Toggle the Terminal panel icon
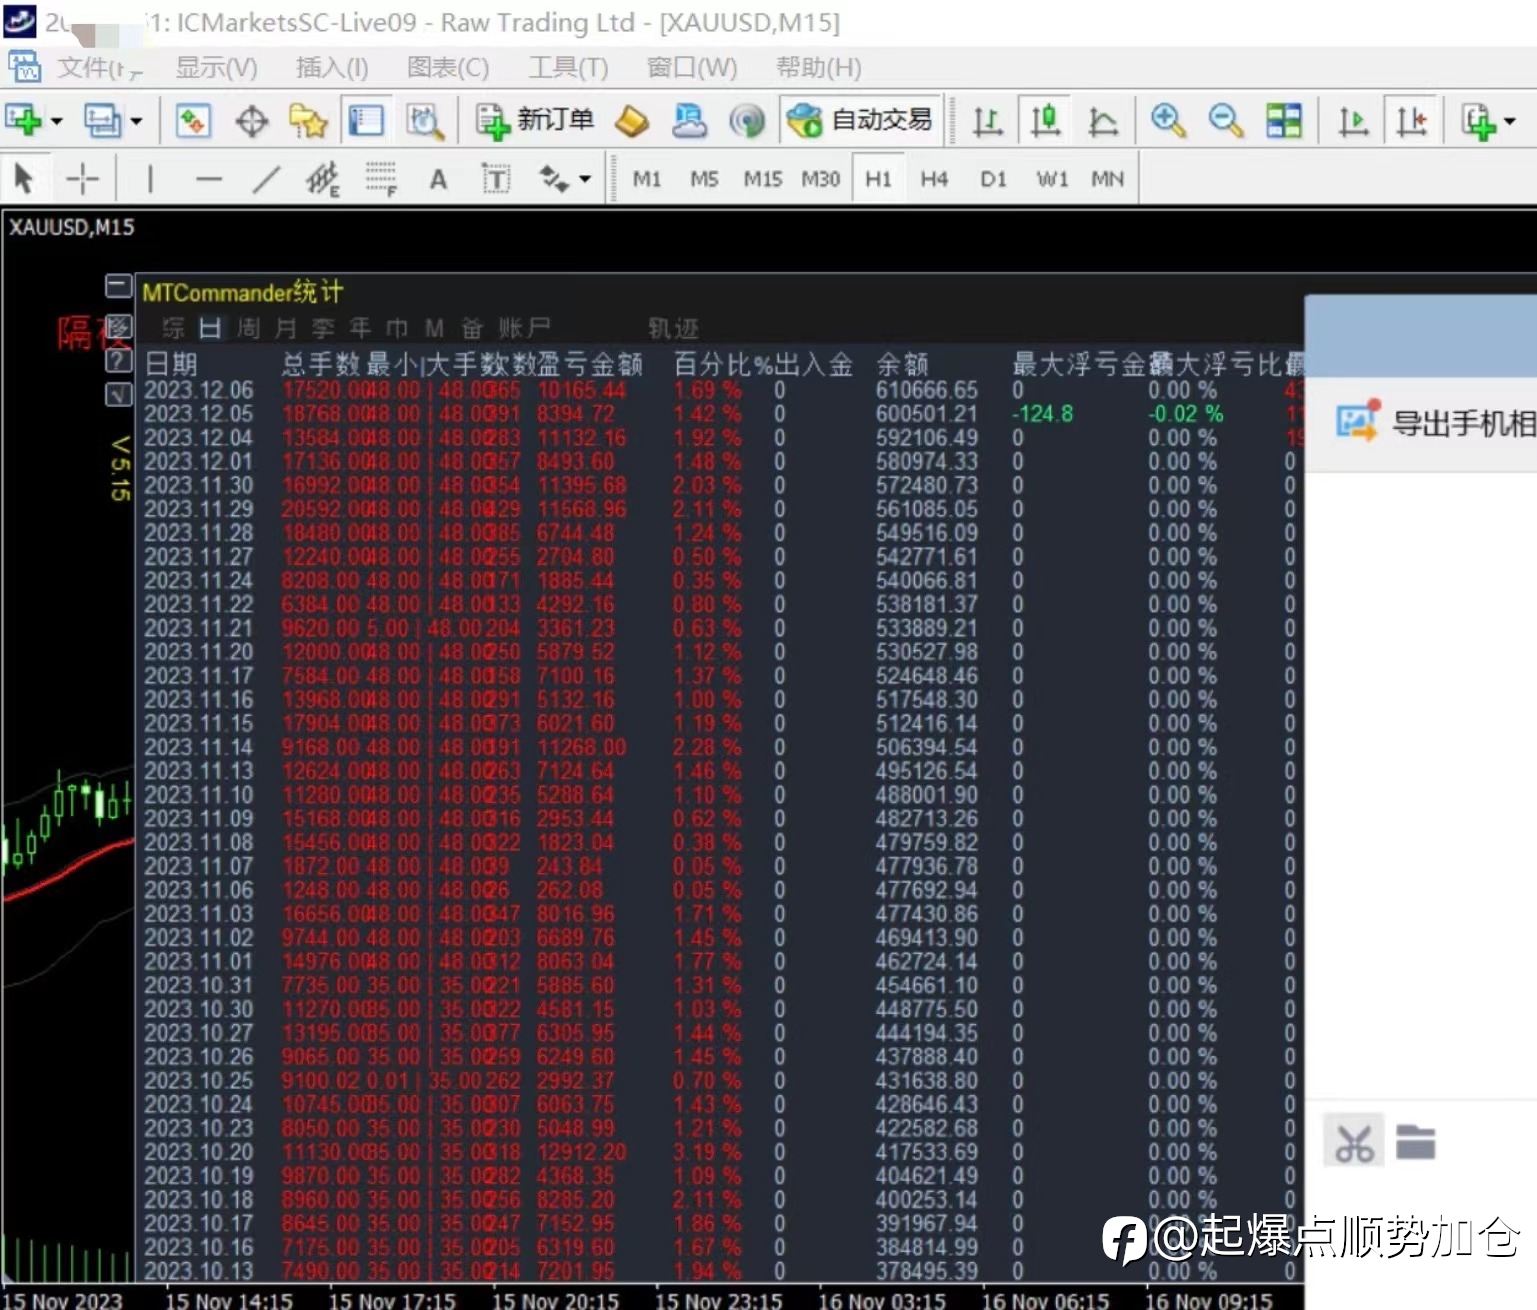The width and height of the screenshot is (1537, 1310). tap(365, 121)
